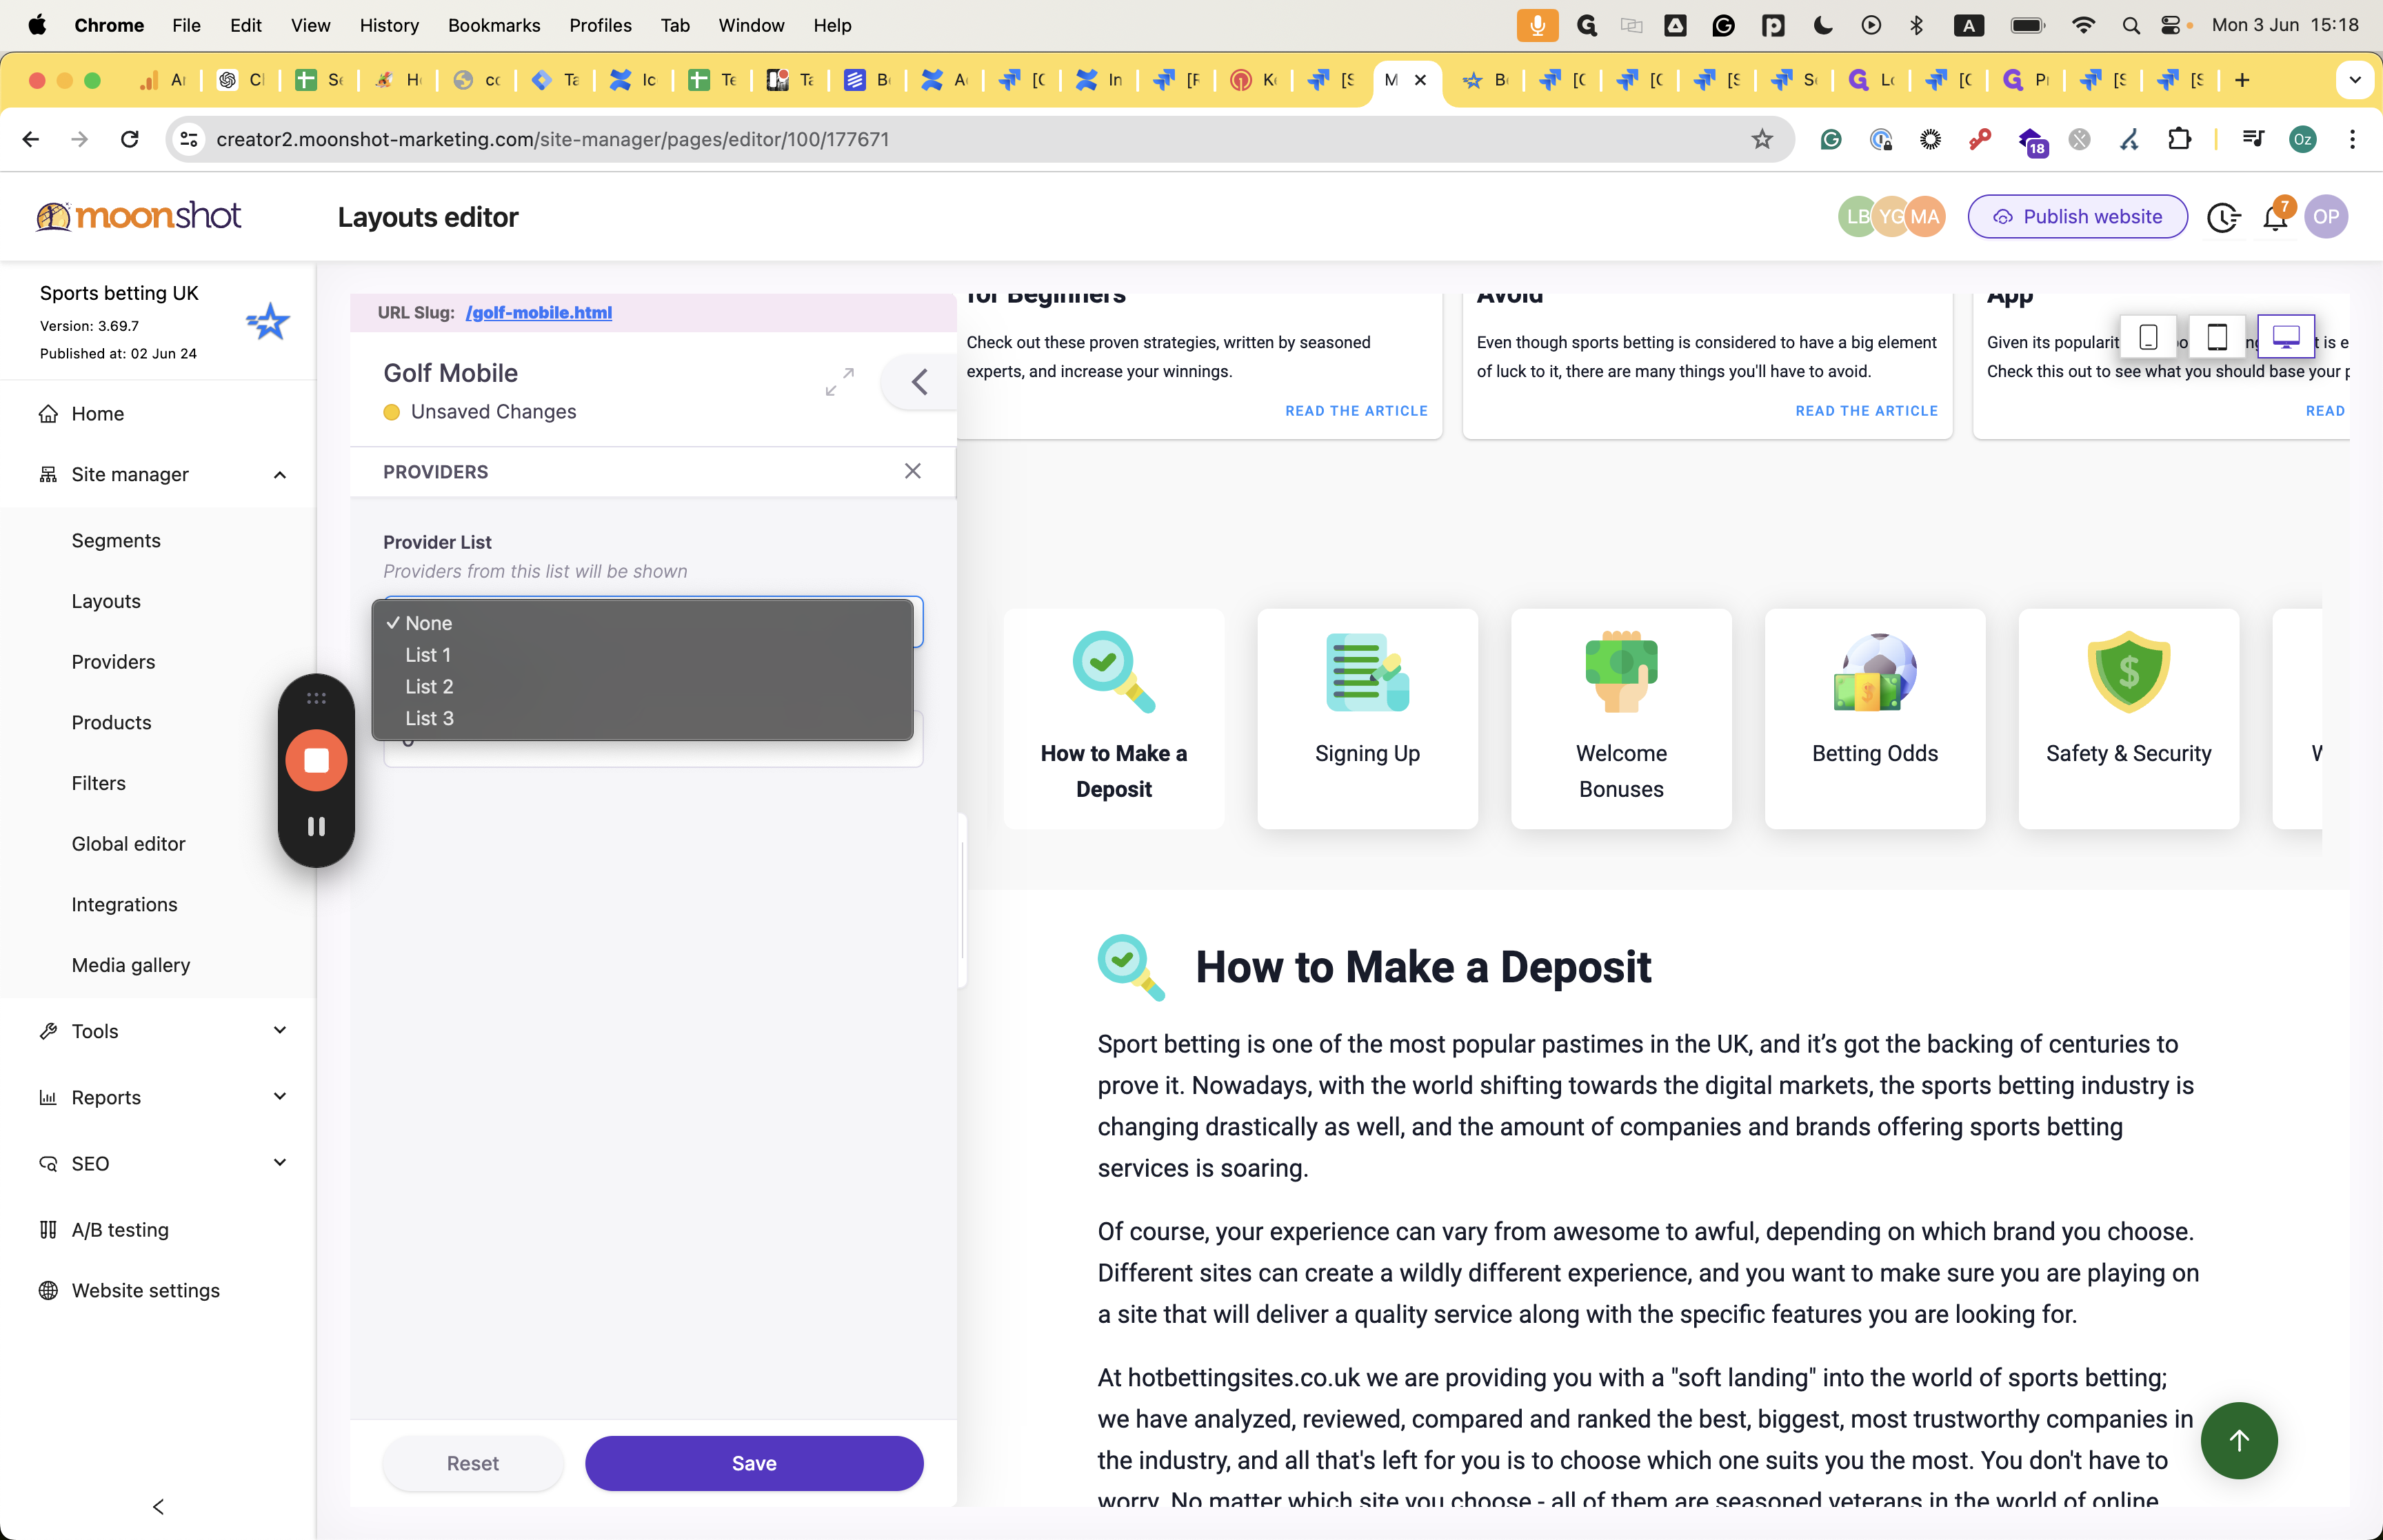Image resolution: width=2383 pixels, height=1540 pixels.
Task: Choose List 2 from provider dropdown
Action: 429,686
